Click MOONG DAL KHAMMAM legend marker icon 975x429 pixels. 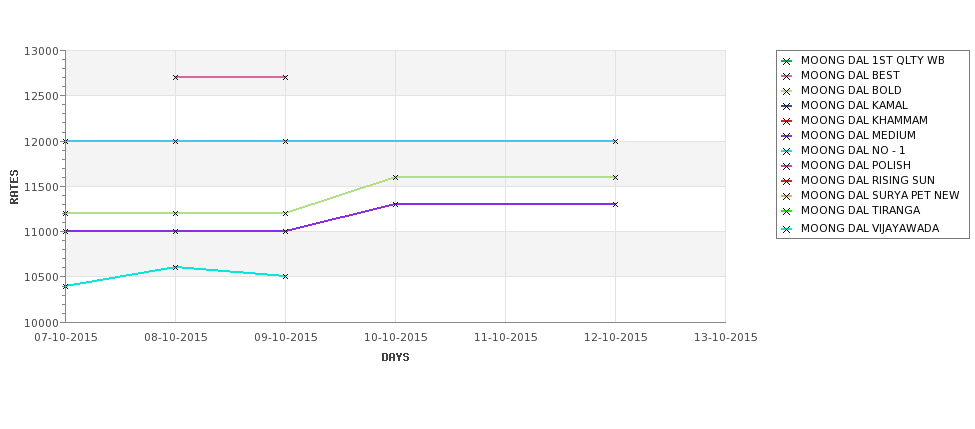[x=787, y=121]
